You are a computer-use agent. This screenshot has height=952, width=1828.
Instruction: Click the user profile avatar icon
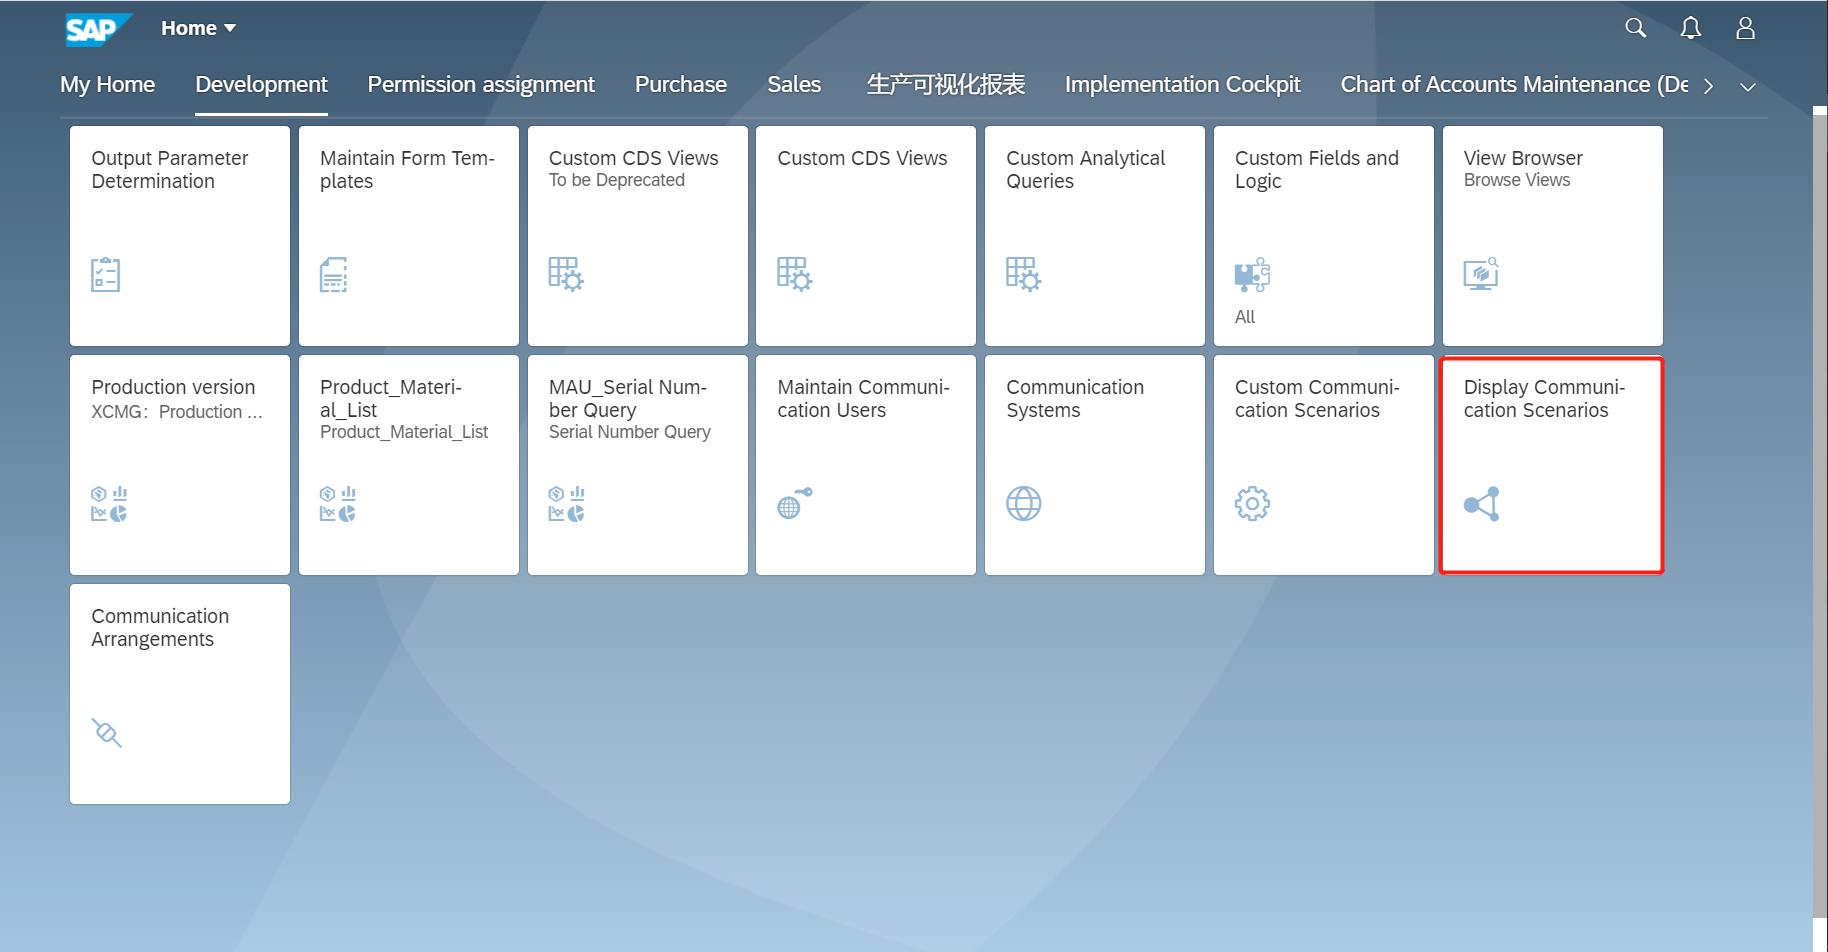point(1745,28)
